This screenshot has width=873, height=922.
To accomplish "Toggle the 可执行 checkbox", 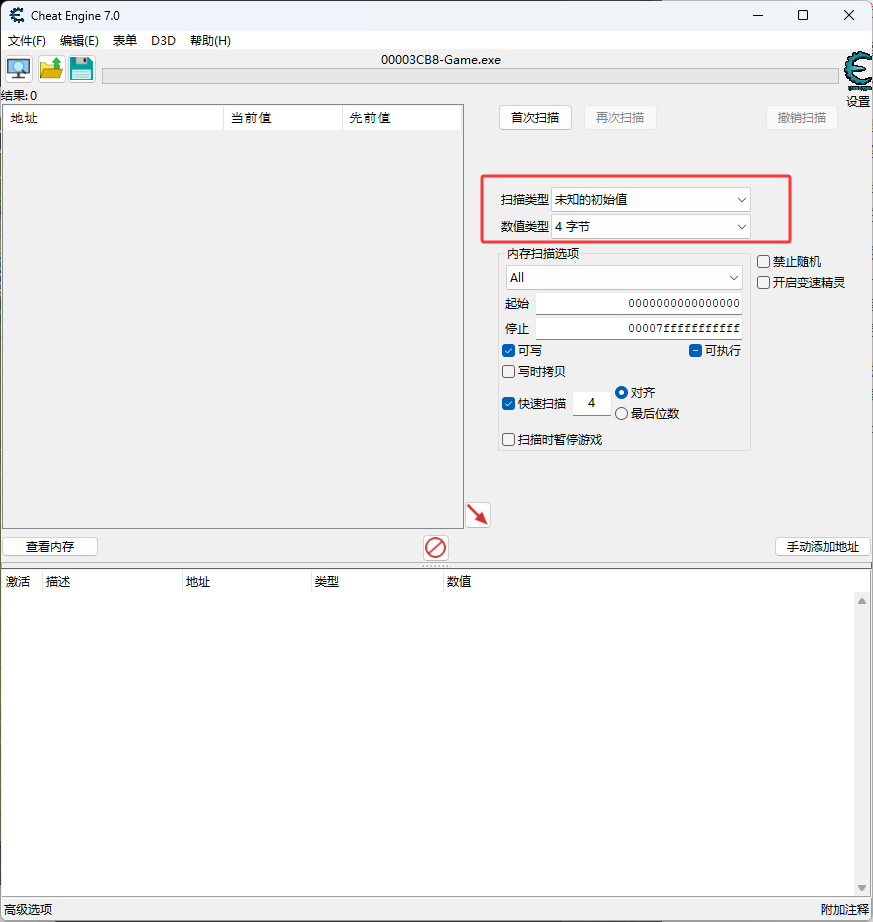I will coord(695,351).
